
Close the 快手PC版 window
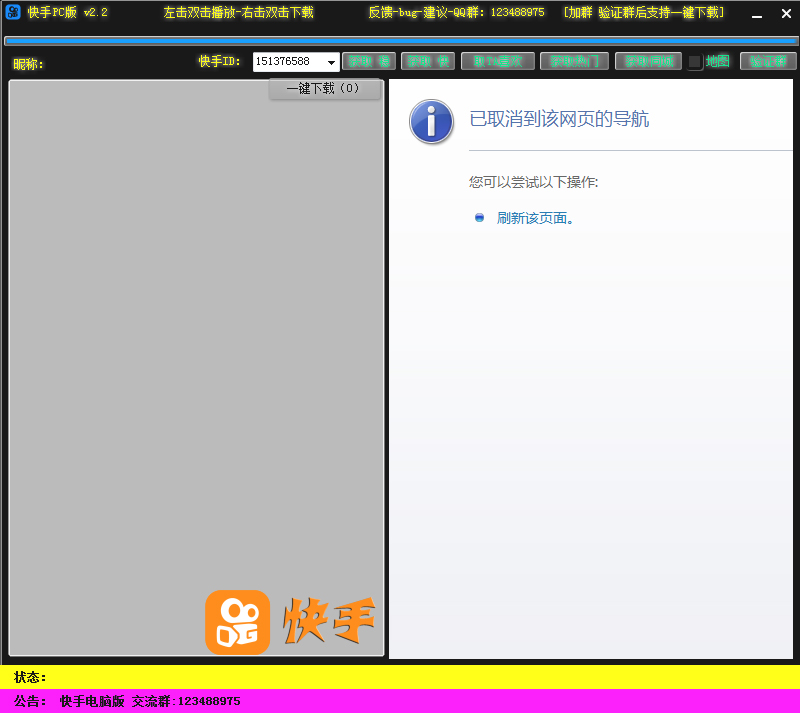[786, 14]
